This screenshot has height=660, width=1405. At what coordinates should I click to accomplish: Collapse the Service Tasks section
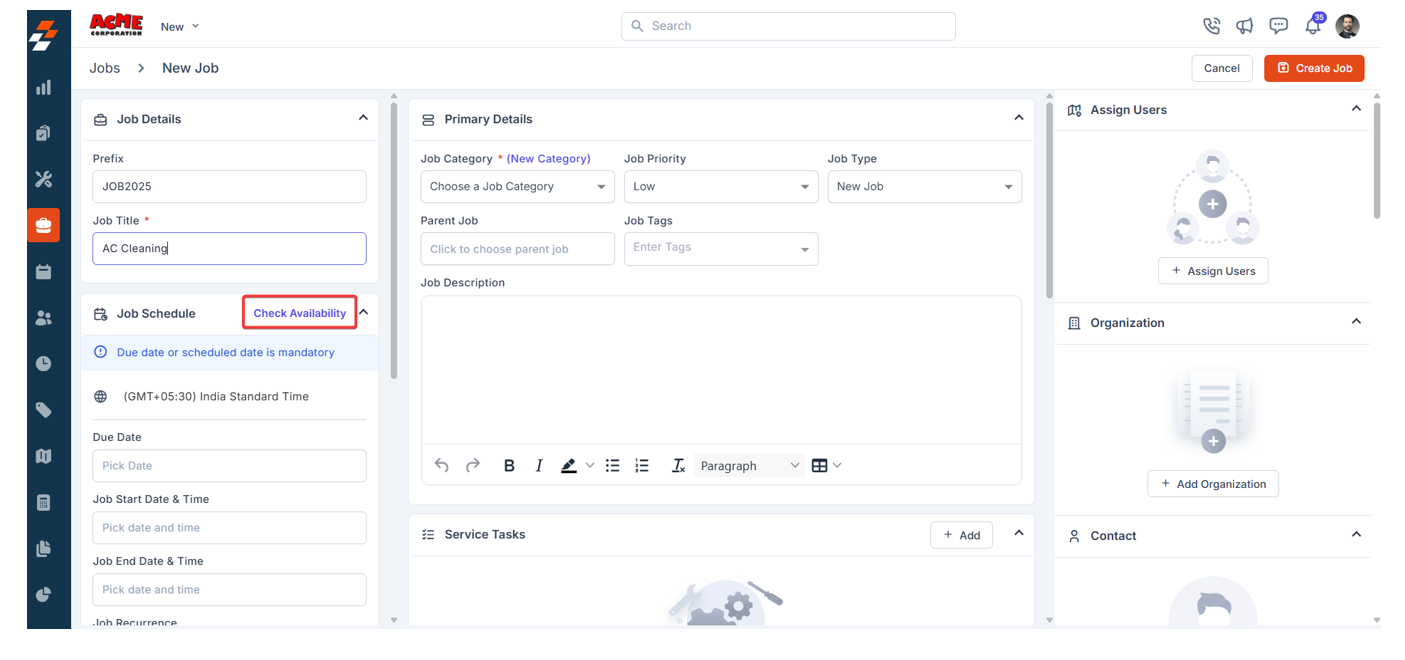pyautogui.click(x=1018, y=533)
